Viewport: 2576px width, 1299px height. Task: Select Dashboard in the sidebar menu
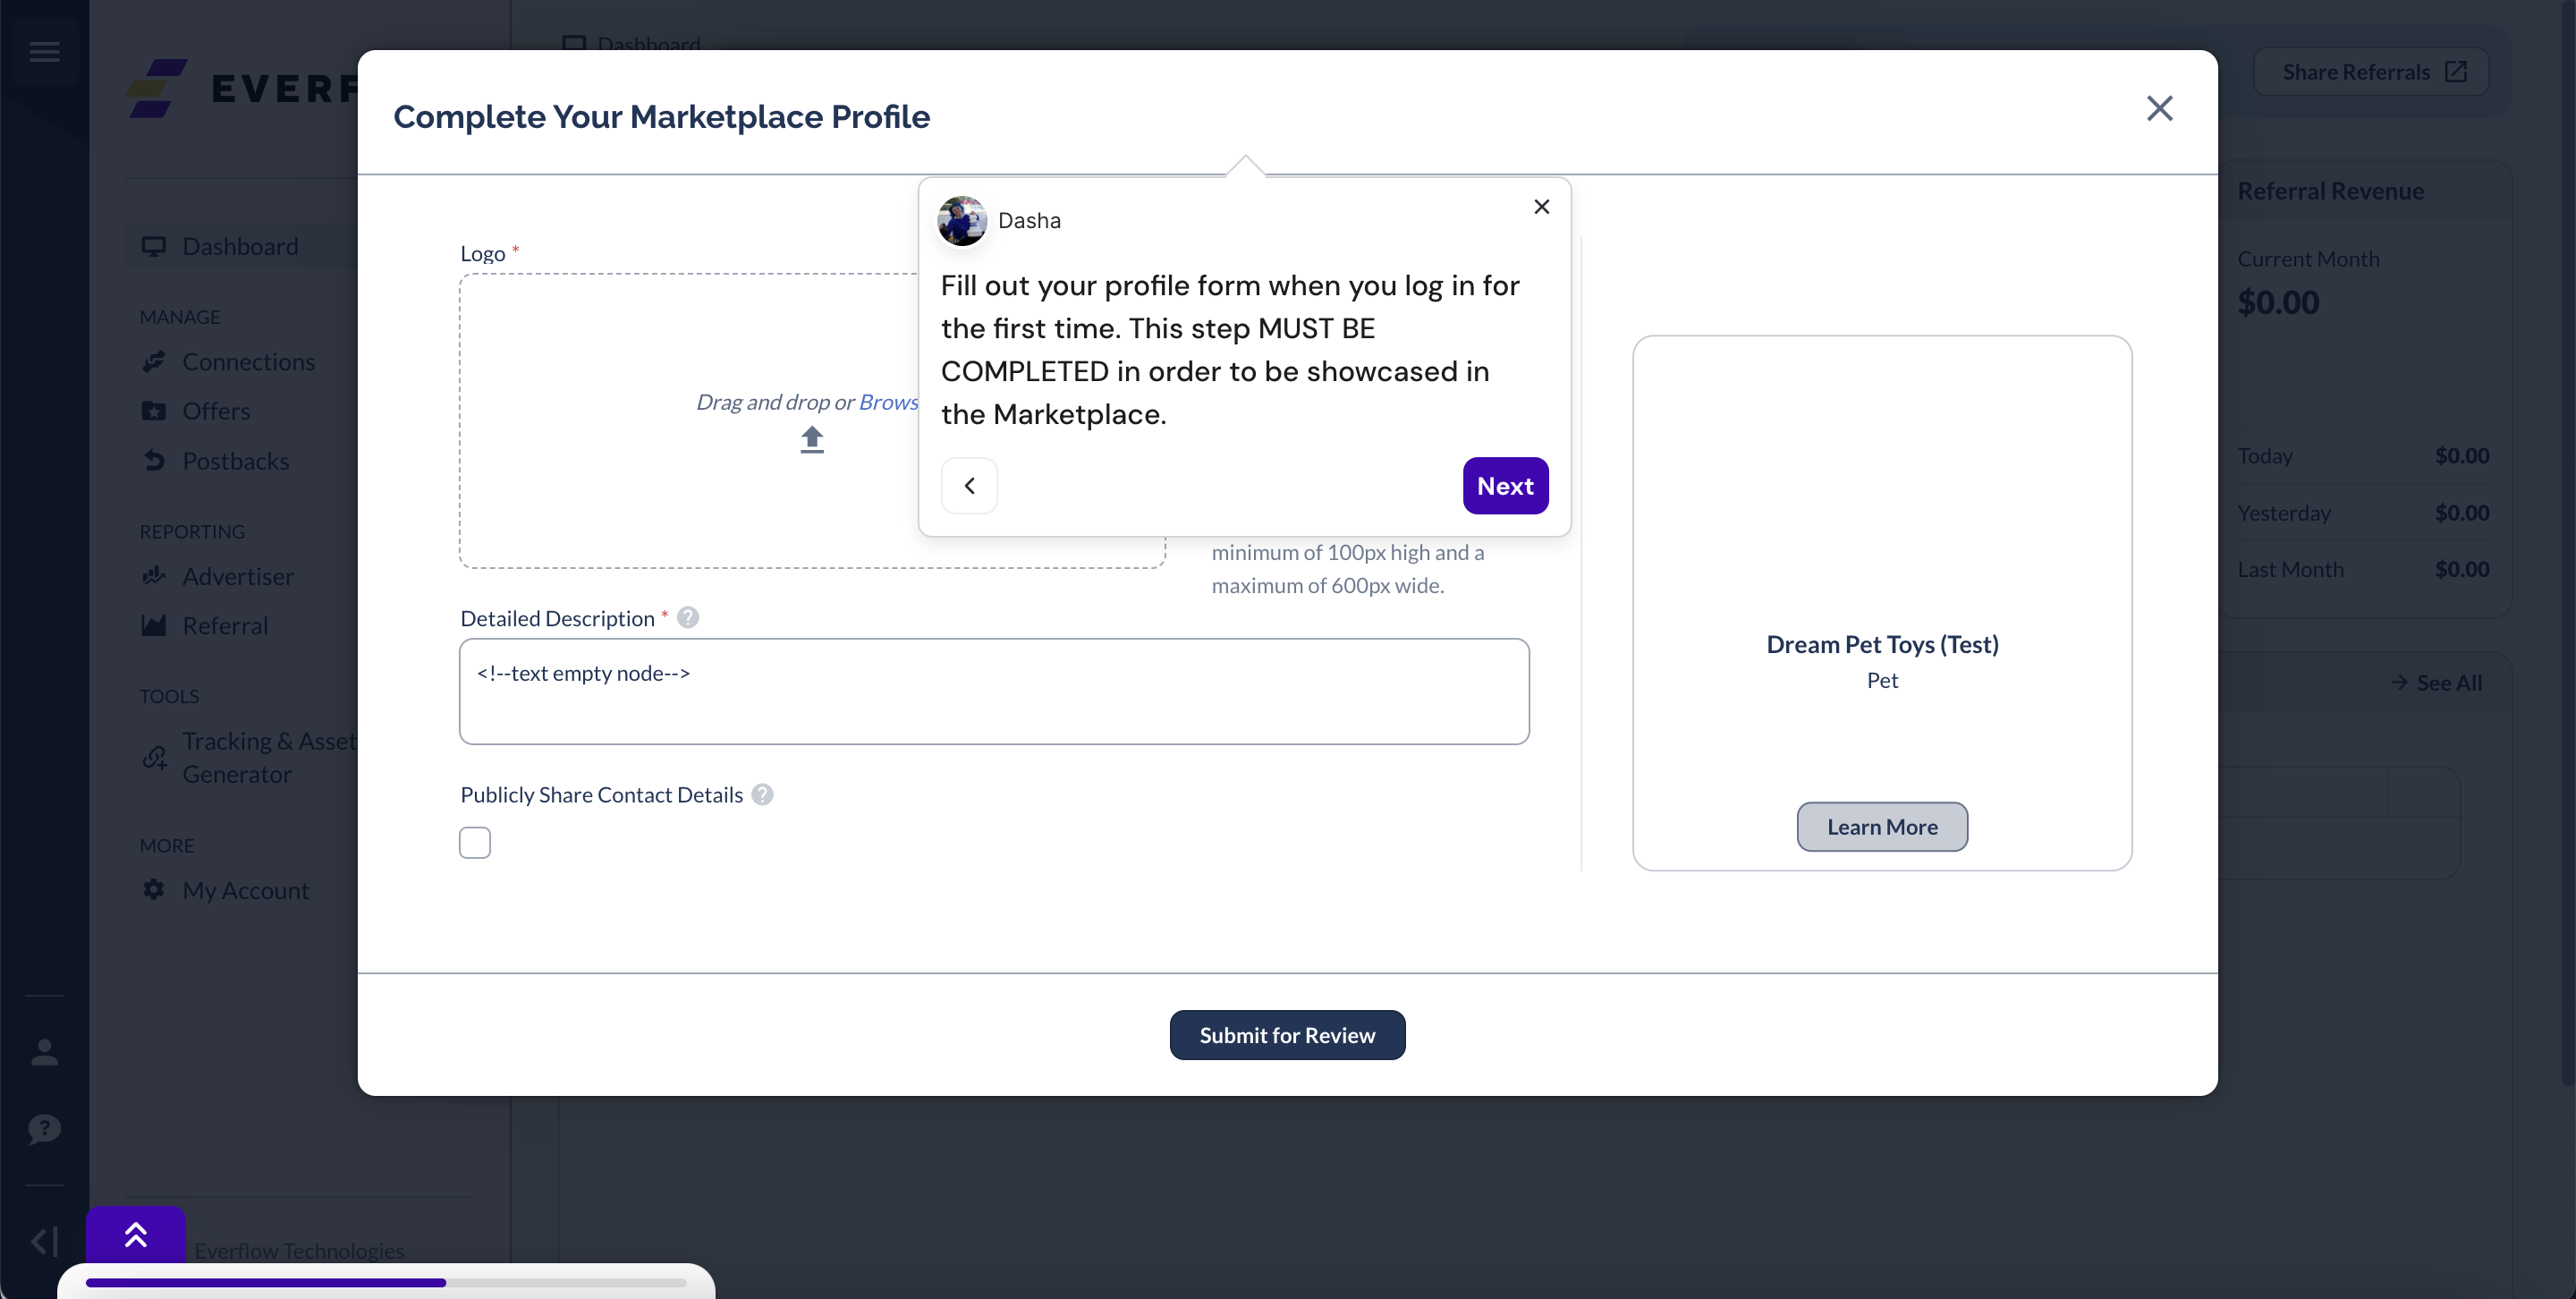pyautogui.click(x=240, y=246)
